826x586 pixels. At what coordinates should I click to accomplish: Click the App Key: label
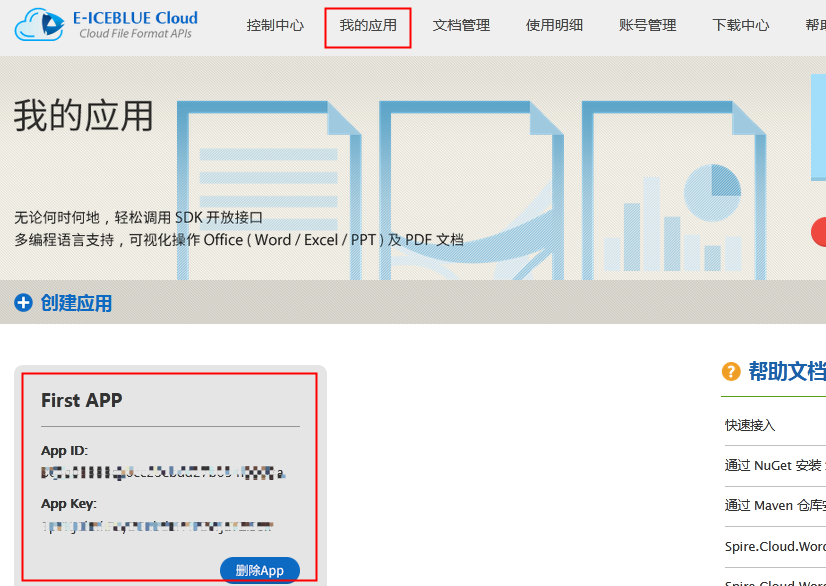(69, 504)
